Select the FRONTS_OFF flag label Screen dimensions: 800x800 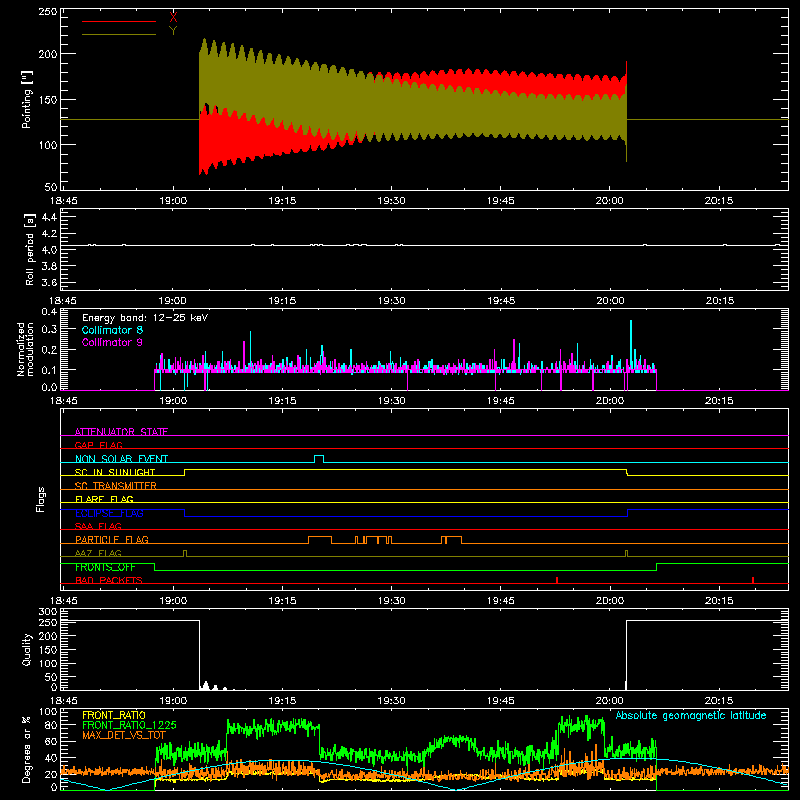[105, 567]
